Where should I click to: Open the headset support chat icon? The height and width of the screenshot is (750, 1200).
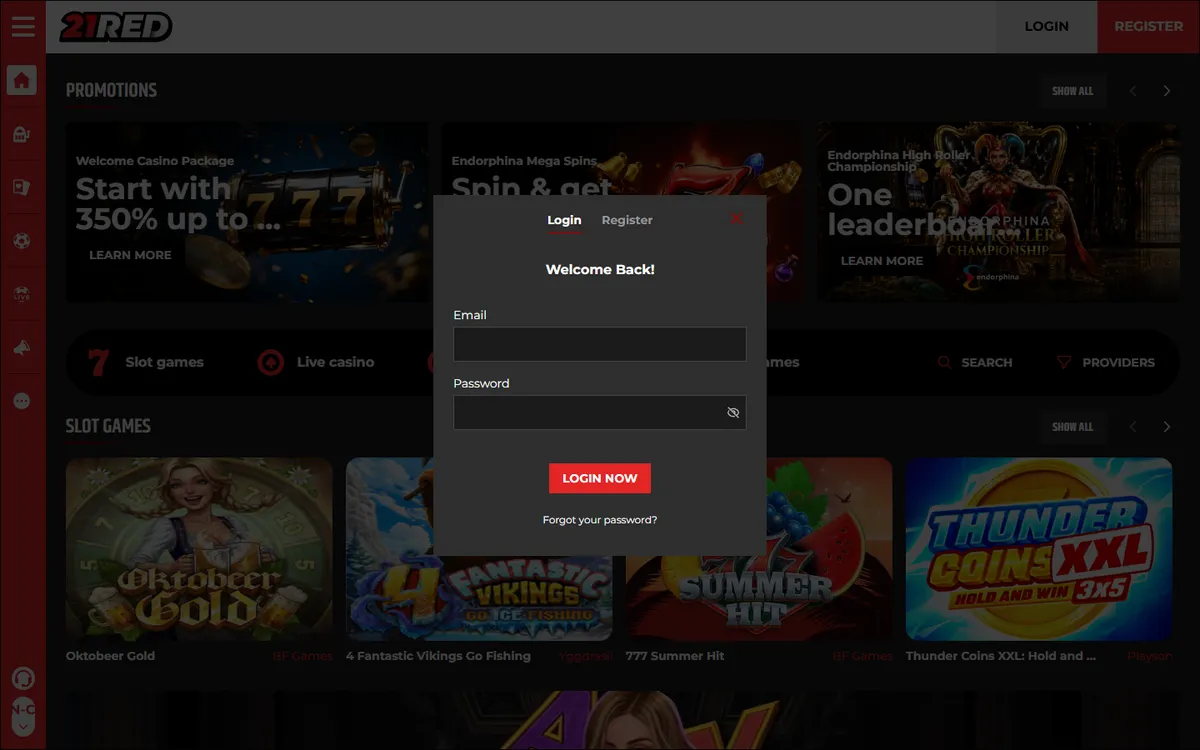click(x=22, y=678)
